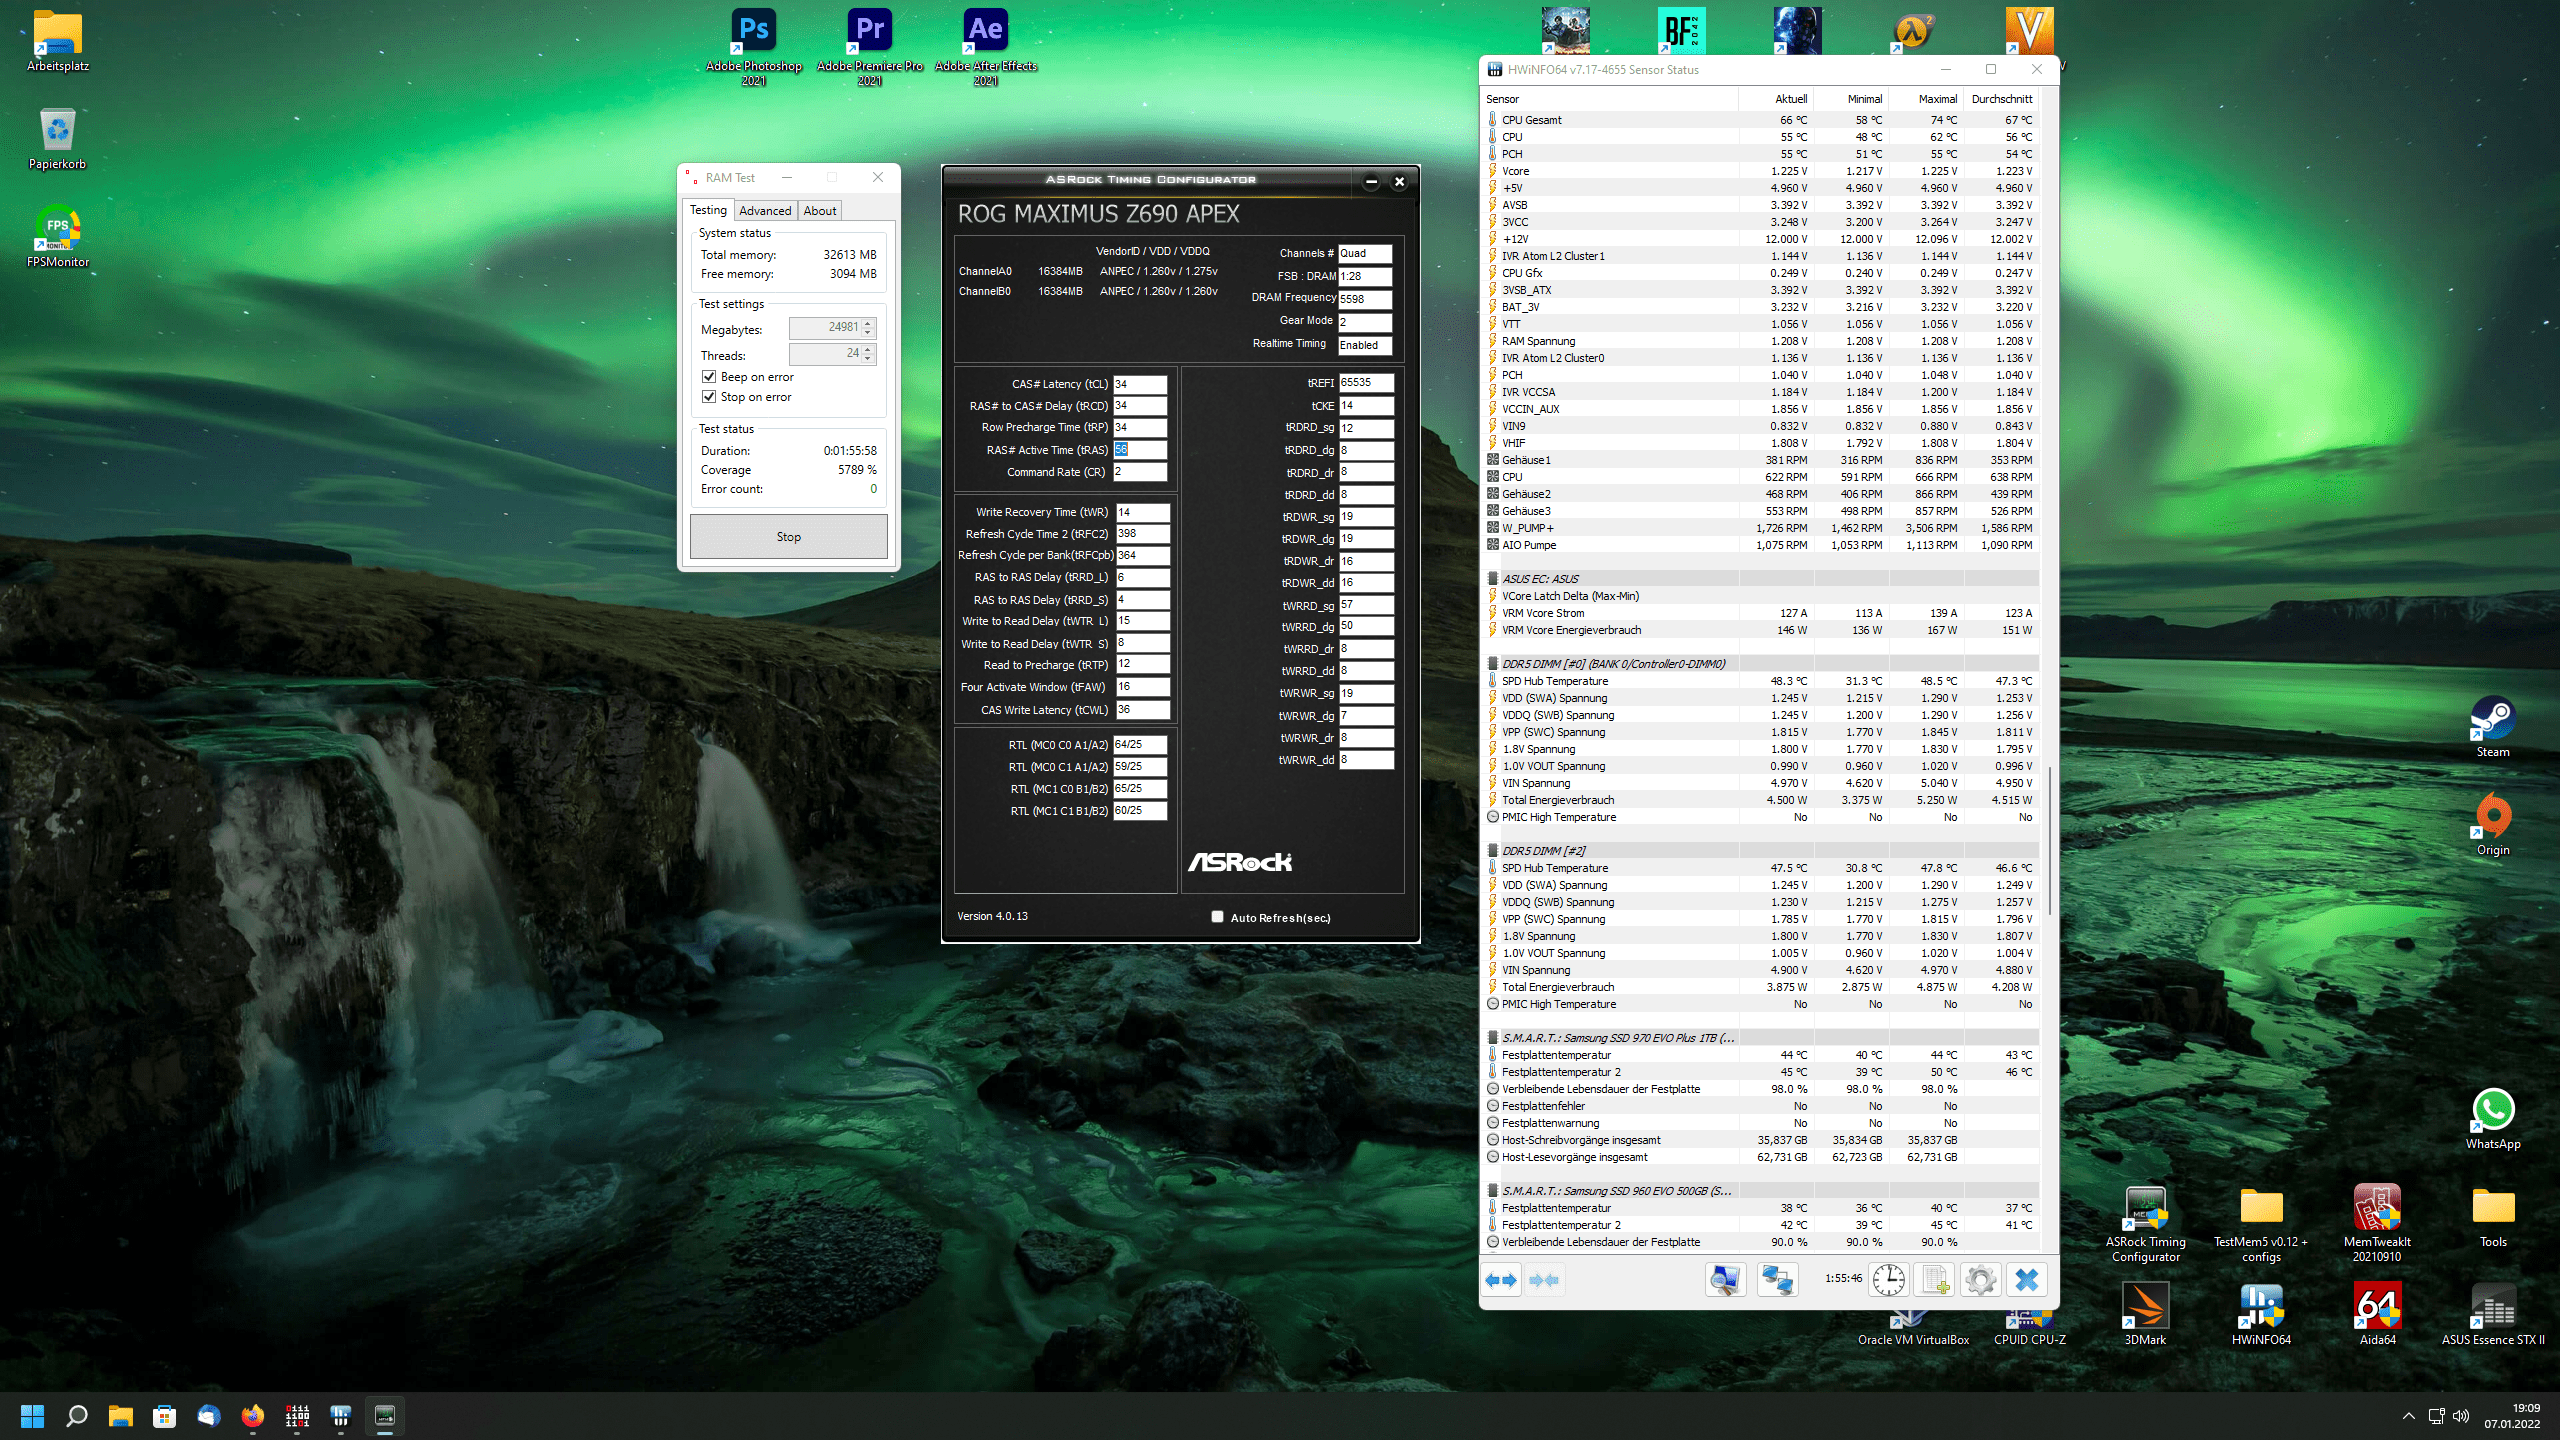
Task: Click the DRAM Frequency value field
Action: point(1365,299)
